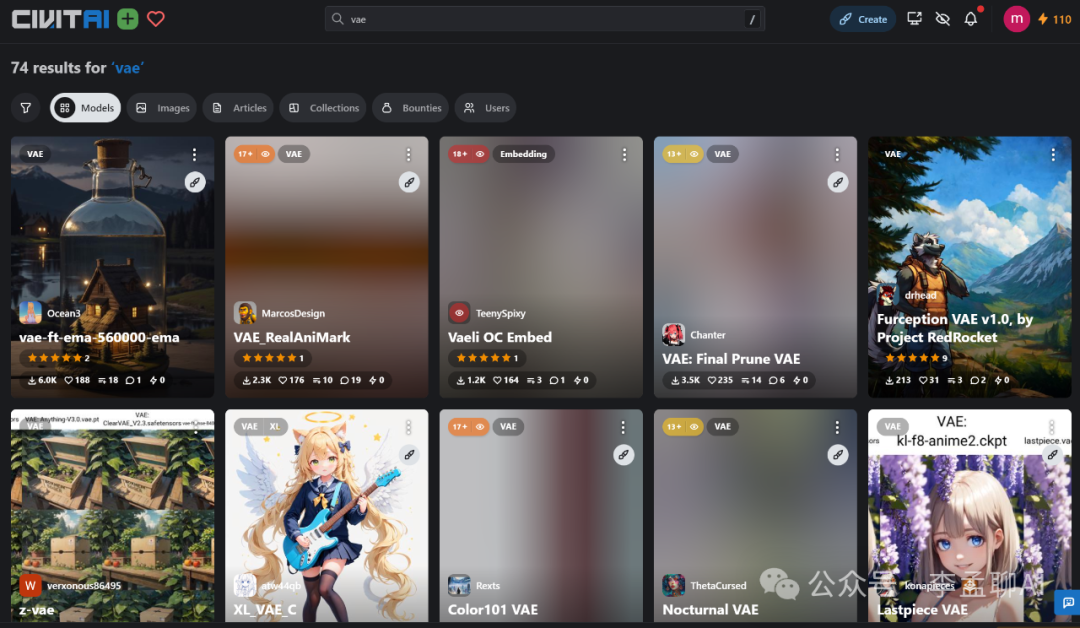The height and width of the screenshot is (628, 1080).
Task: Open three-dot menu on Nocturnal VAE card
Action: (837, 428)
